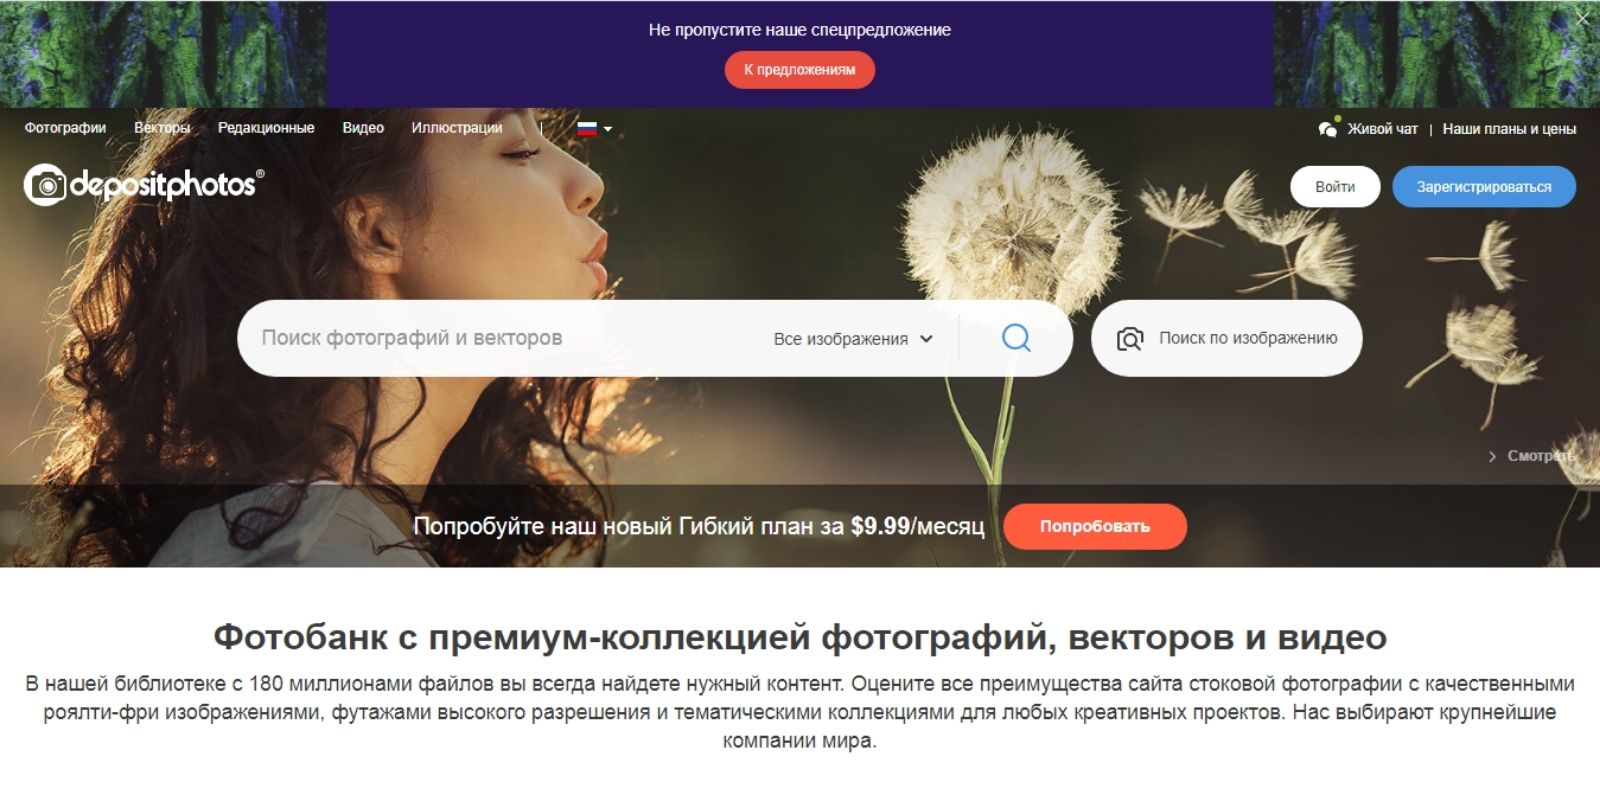Screen dimensions: 1600x800
Task: Click the Зарегистрироваться button
Action: [x=1484, y=187]
